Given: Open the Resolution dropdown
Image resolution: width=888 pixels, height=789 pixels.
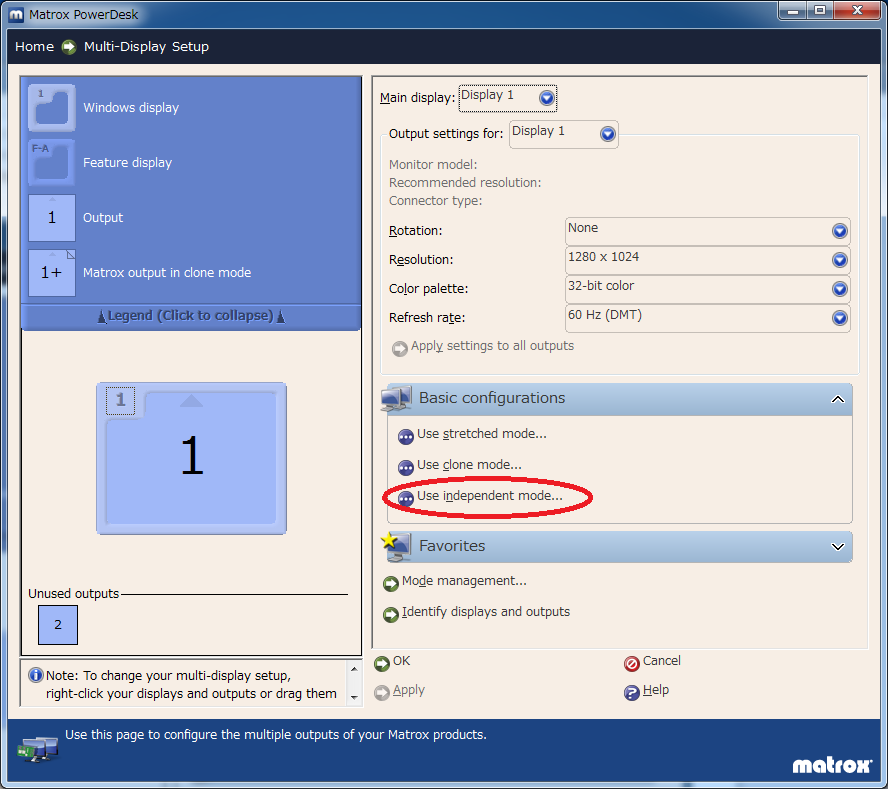Looking at the screenshot, I should coord(839,260).
